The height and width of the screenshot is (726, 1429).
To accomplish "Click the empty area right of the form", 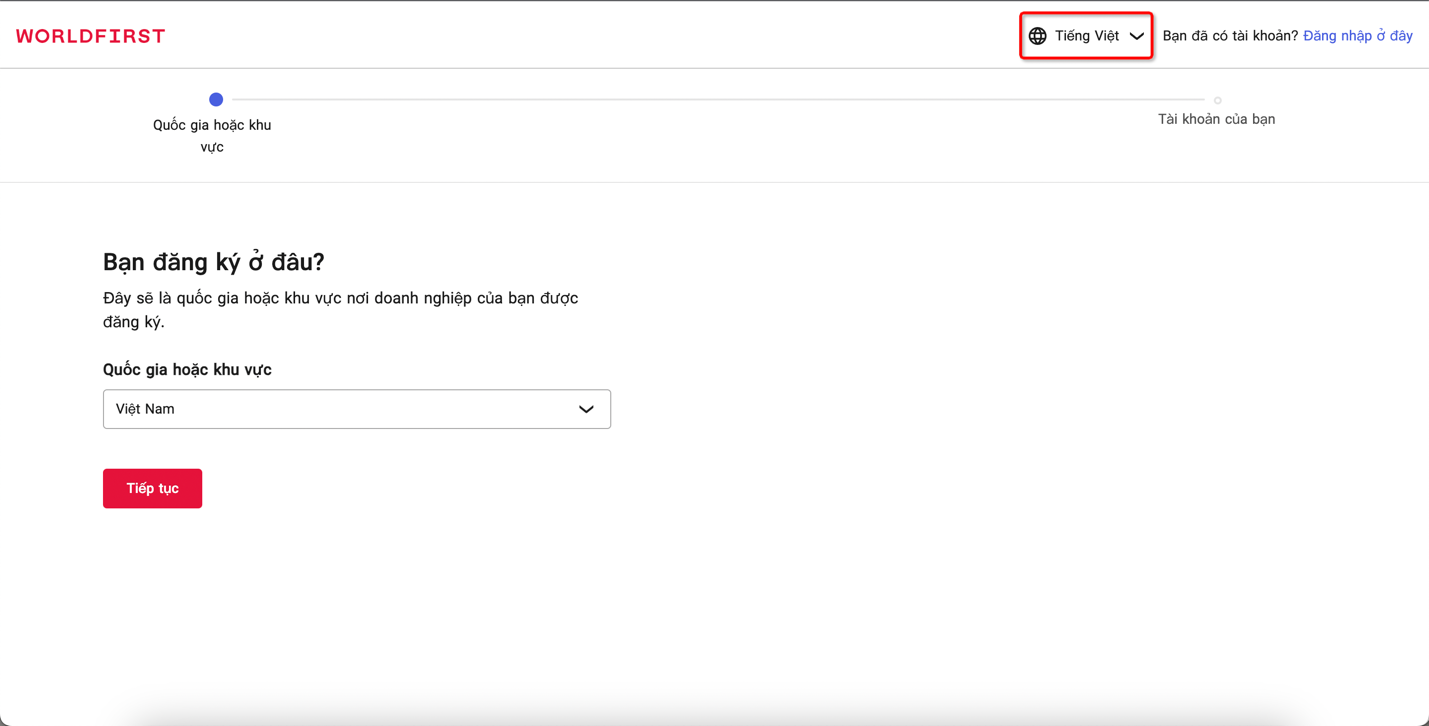I will pos(1000,400).
